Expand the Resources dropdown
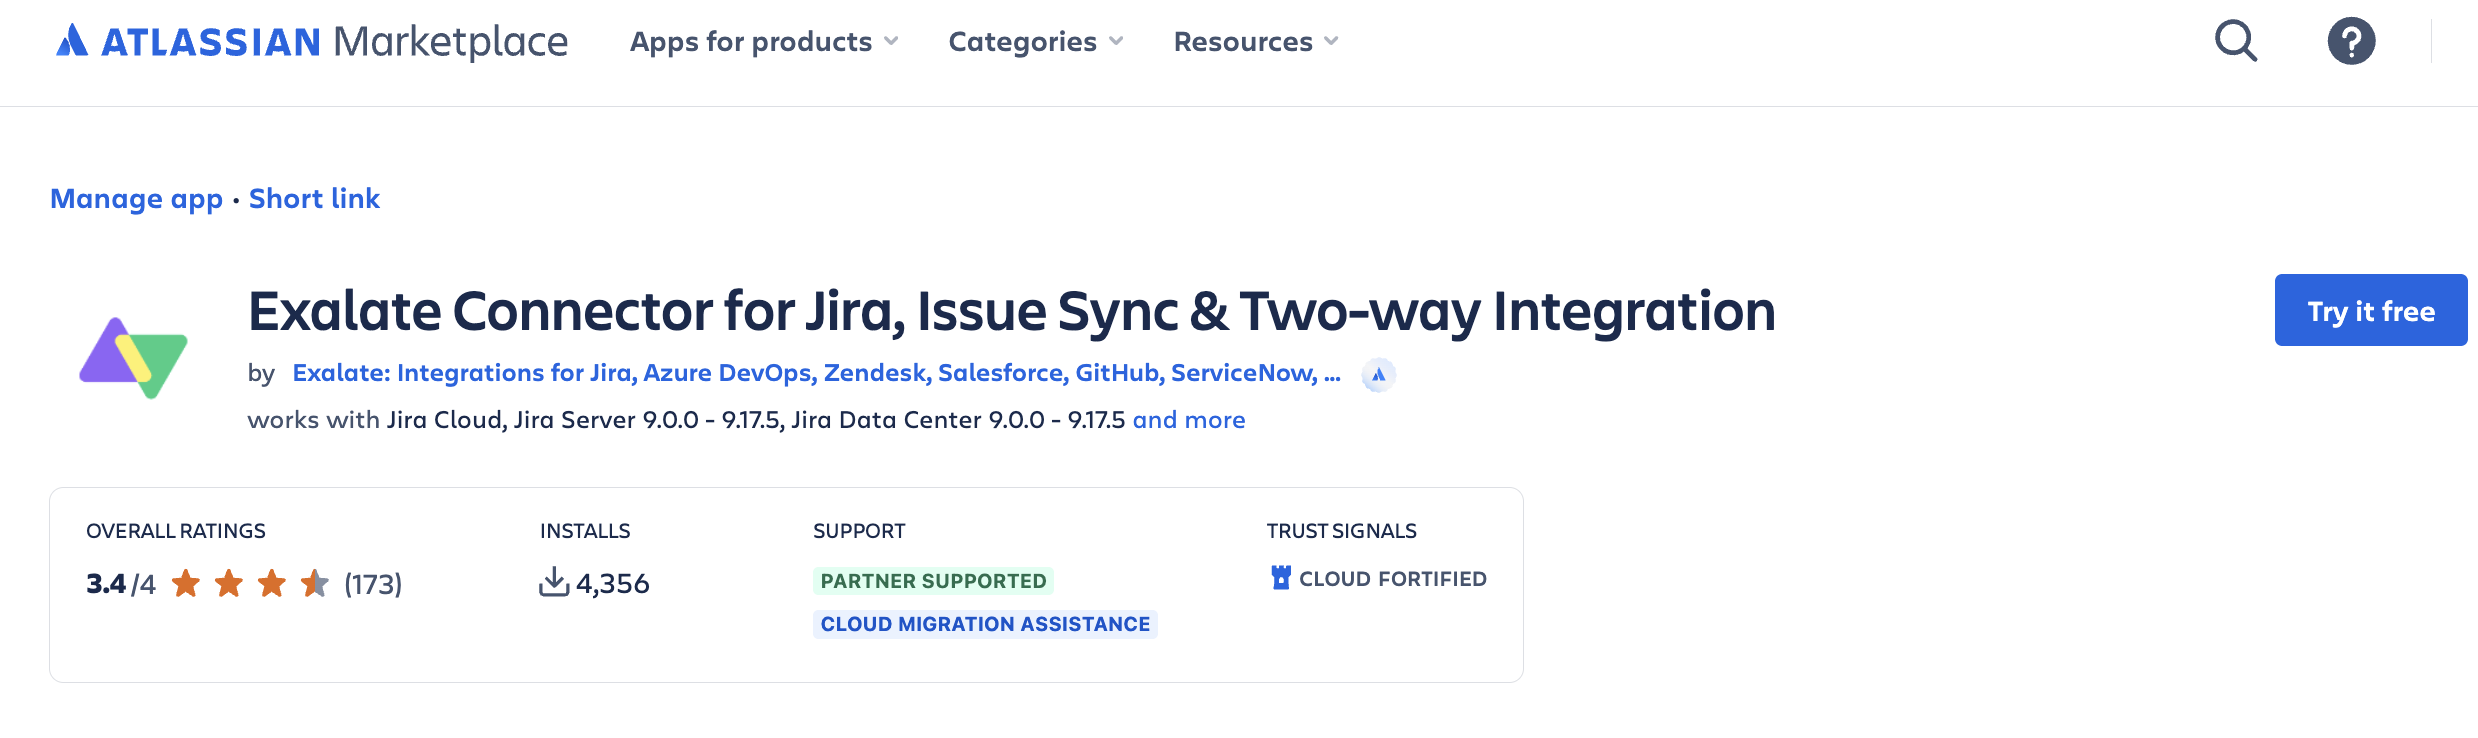Viewport: 2478px width, 738px height. click(x=1256, y=42)
